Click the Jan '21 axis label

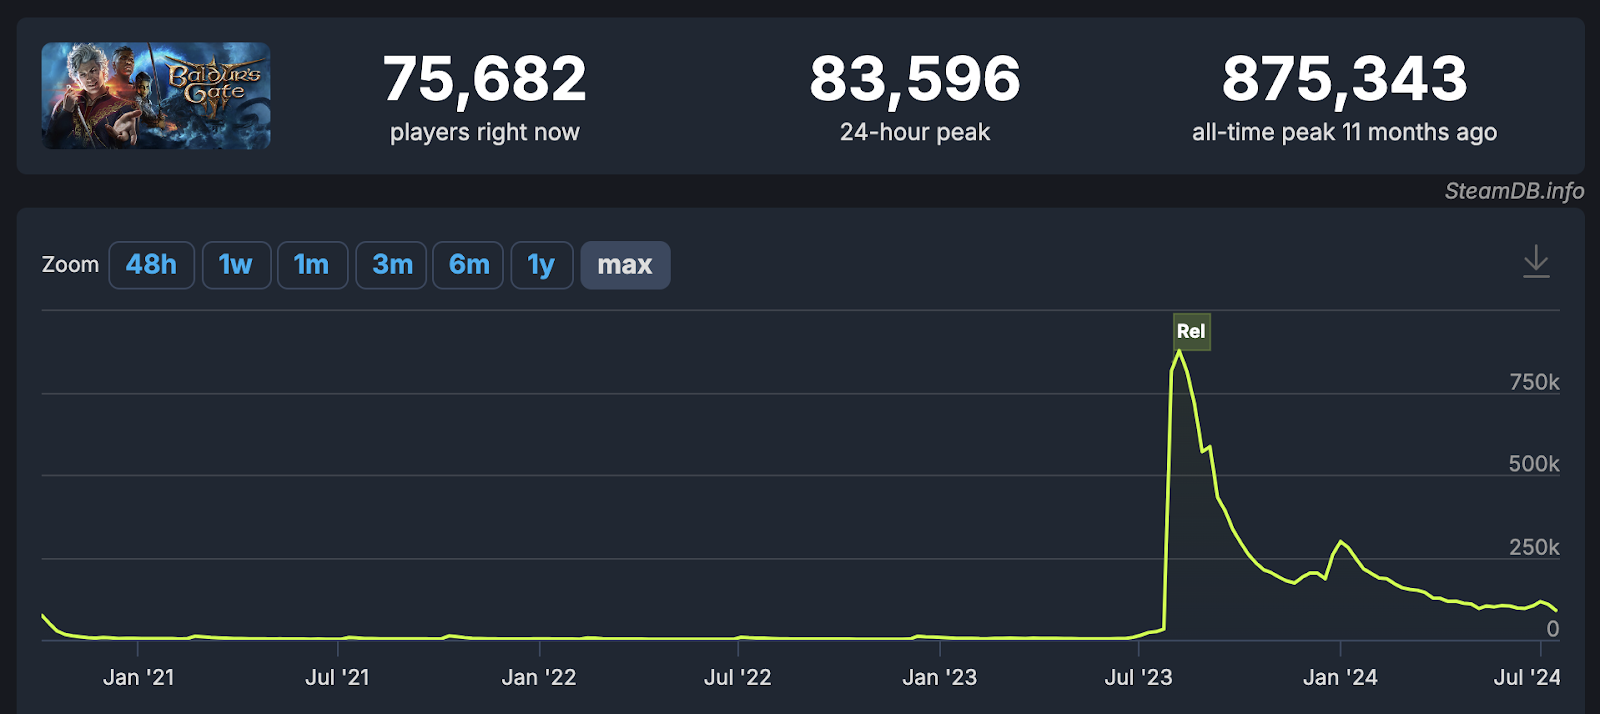click(x=139, y=677)
